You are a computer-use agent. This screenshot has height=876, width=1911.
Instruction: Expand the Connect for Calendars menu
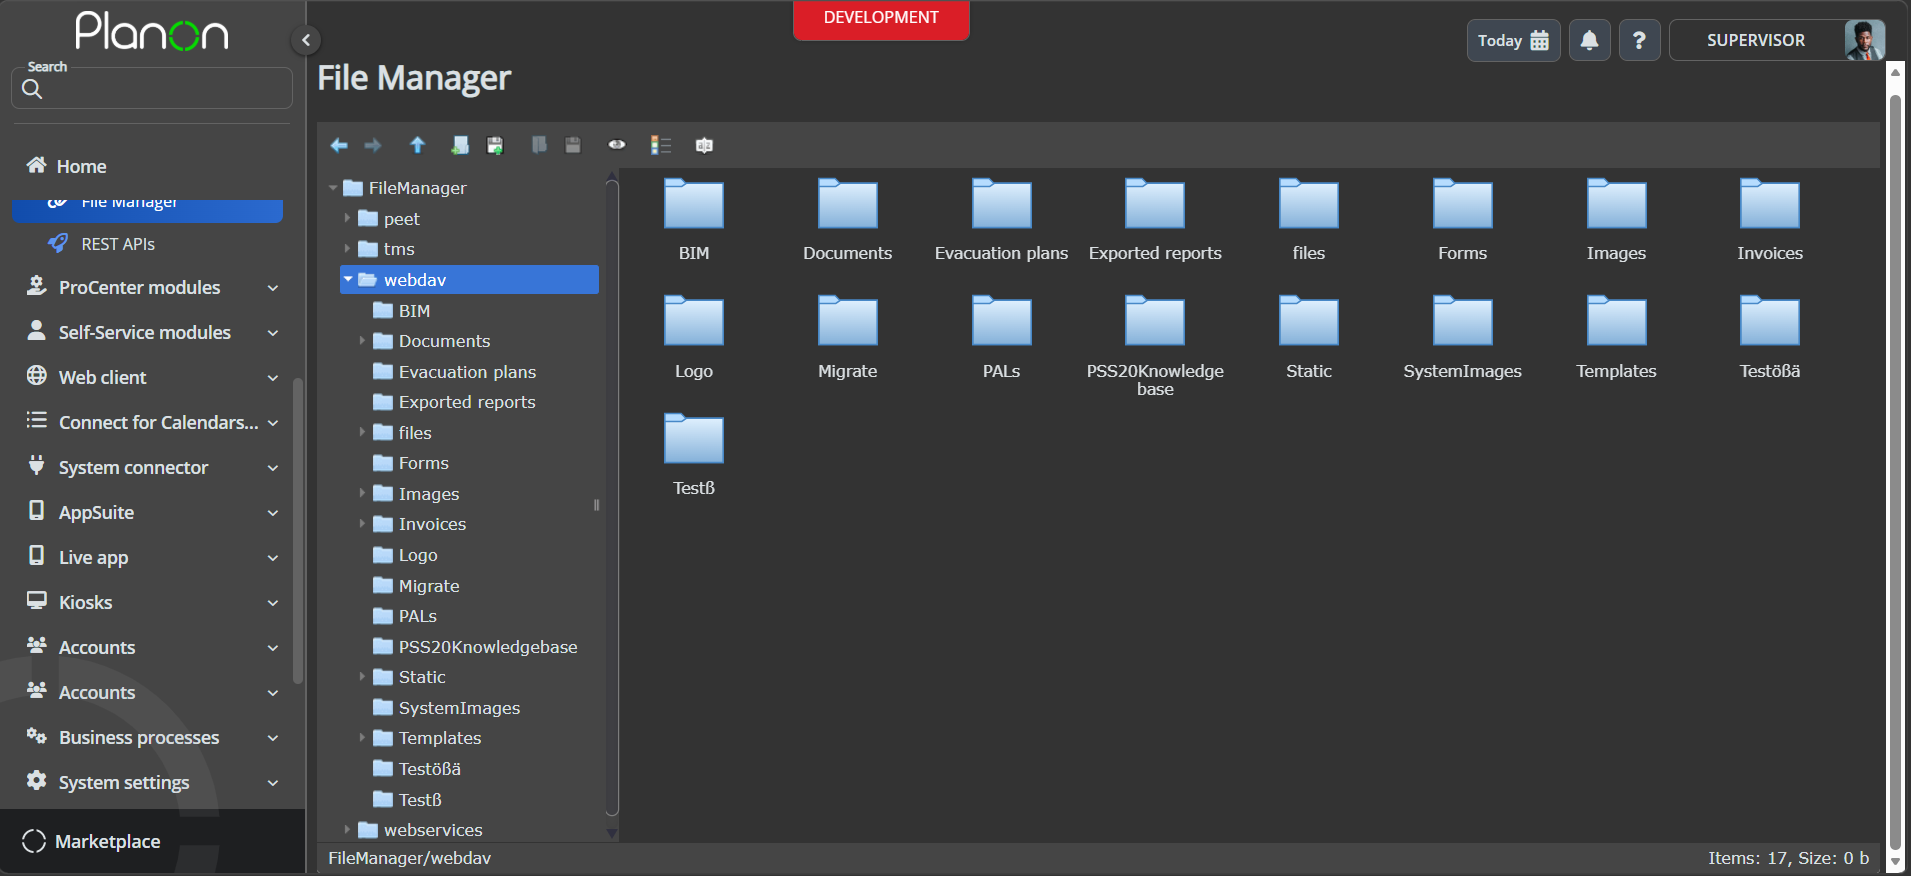tap(152, 423)
